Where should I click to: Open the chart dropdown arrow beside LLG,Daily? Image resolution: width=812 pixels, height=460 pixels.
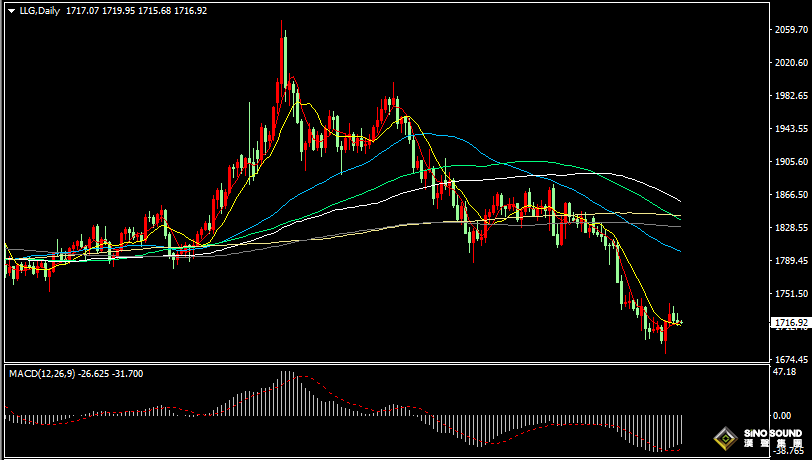11,11
